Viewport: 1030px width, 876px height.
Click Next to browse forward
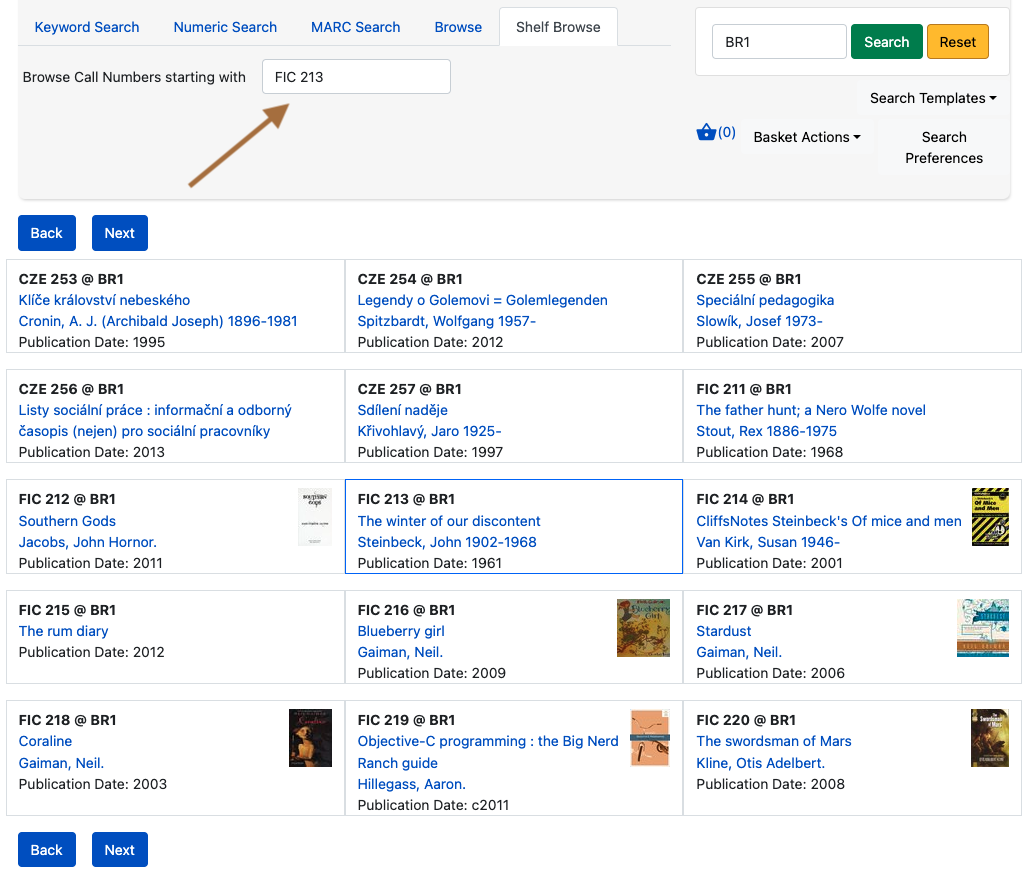point(119,232)
